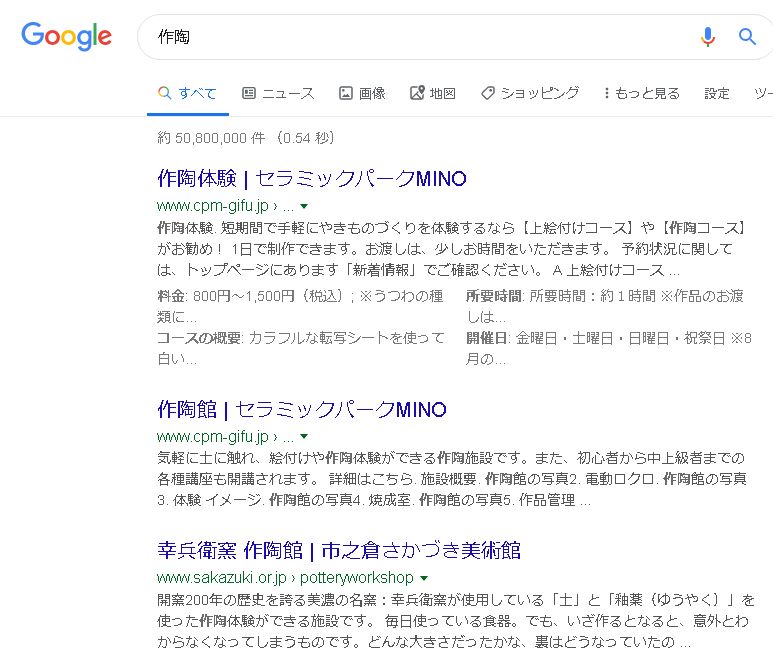The height and width of the screenshot is (665, 773).
Task: Open 作陶館 | セラミックパークMINO result
Action: pyautogui.click(x=302, y=410)
